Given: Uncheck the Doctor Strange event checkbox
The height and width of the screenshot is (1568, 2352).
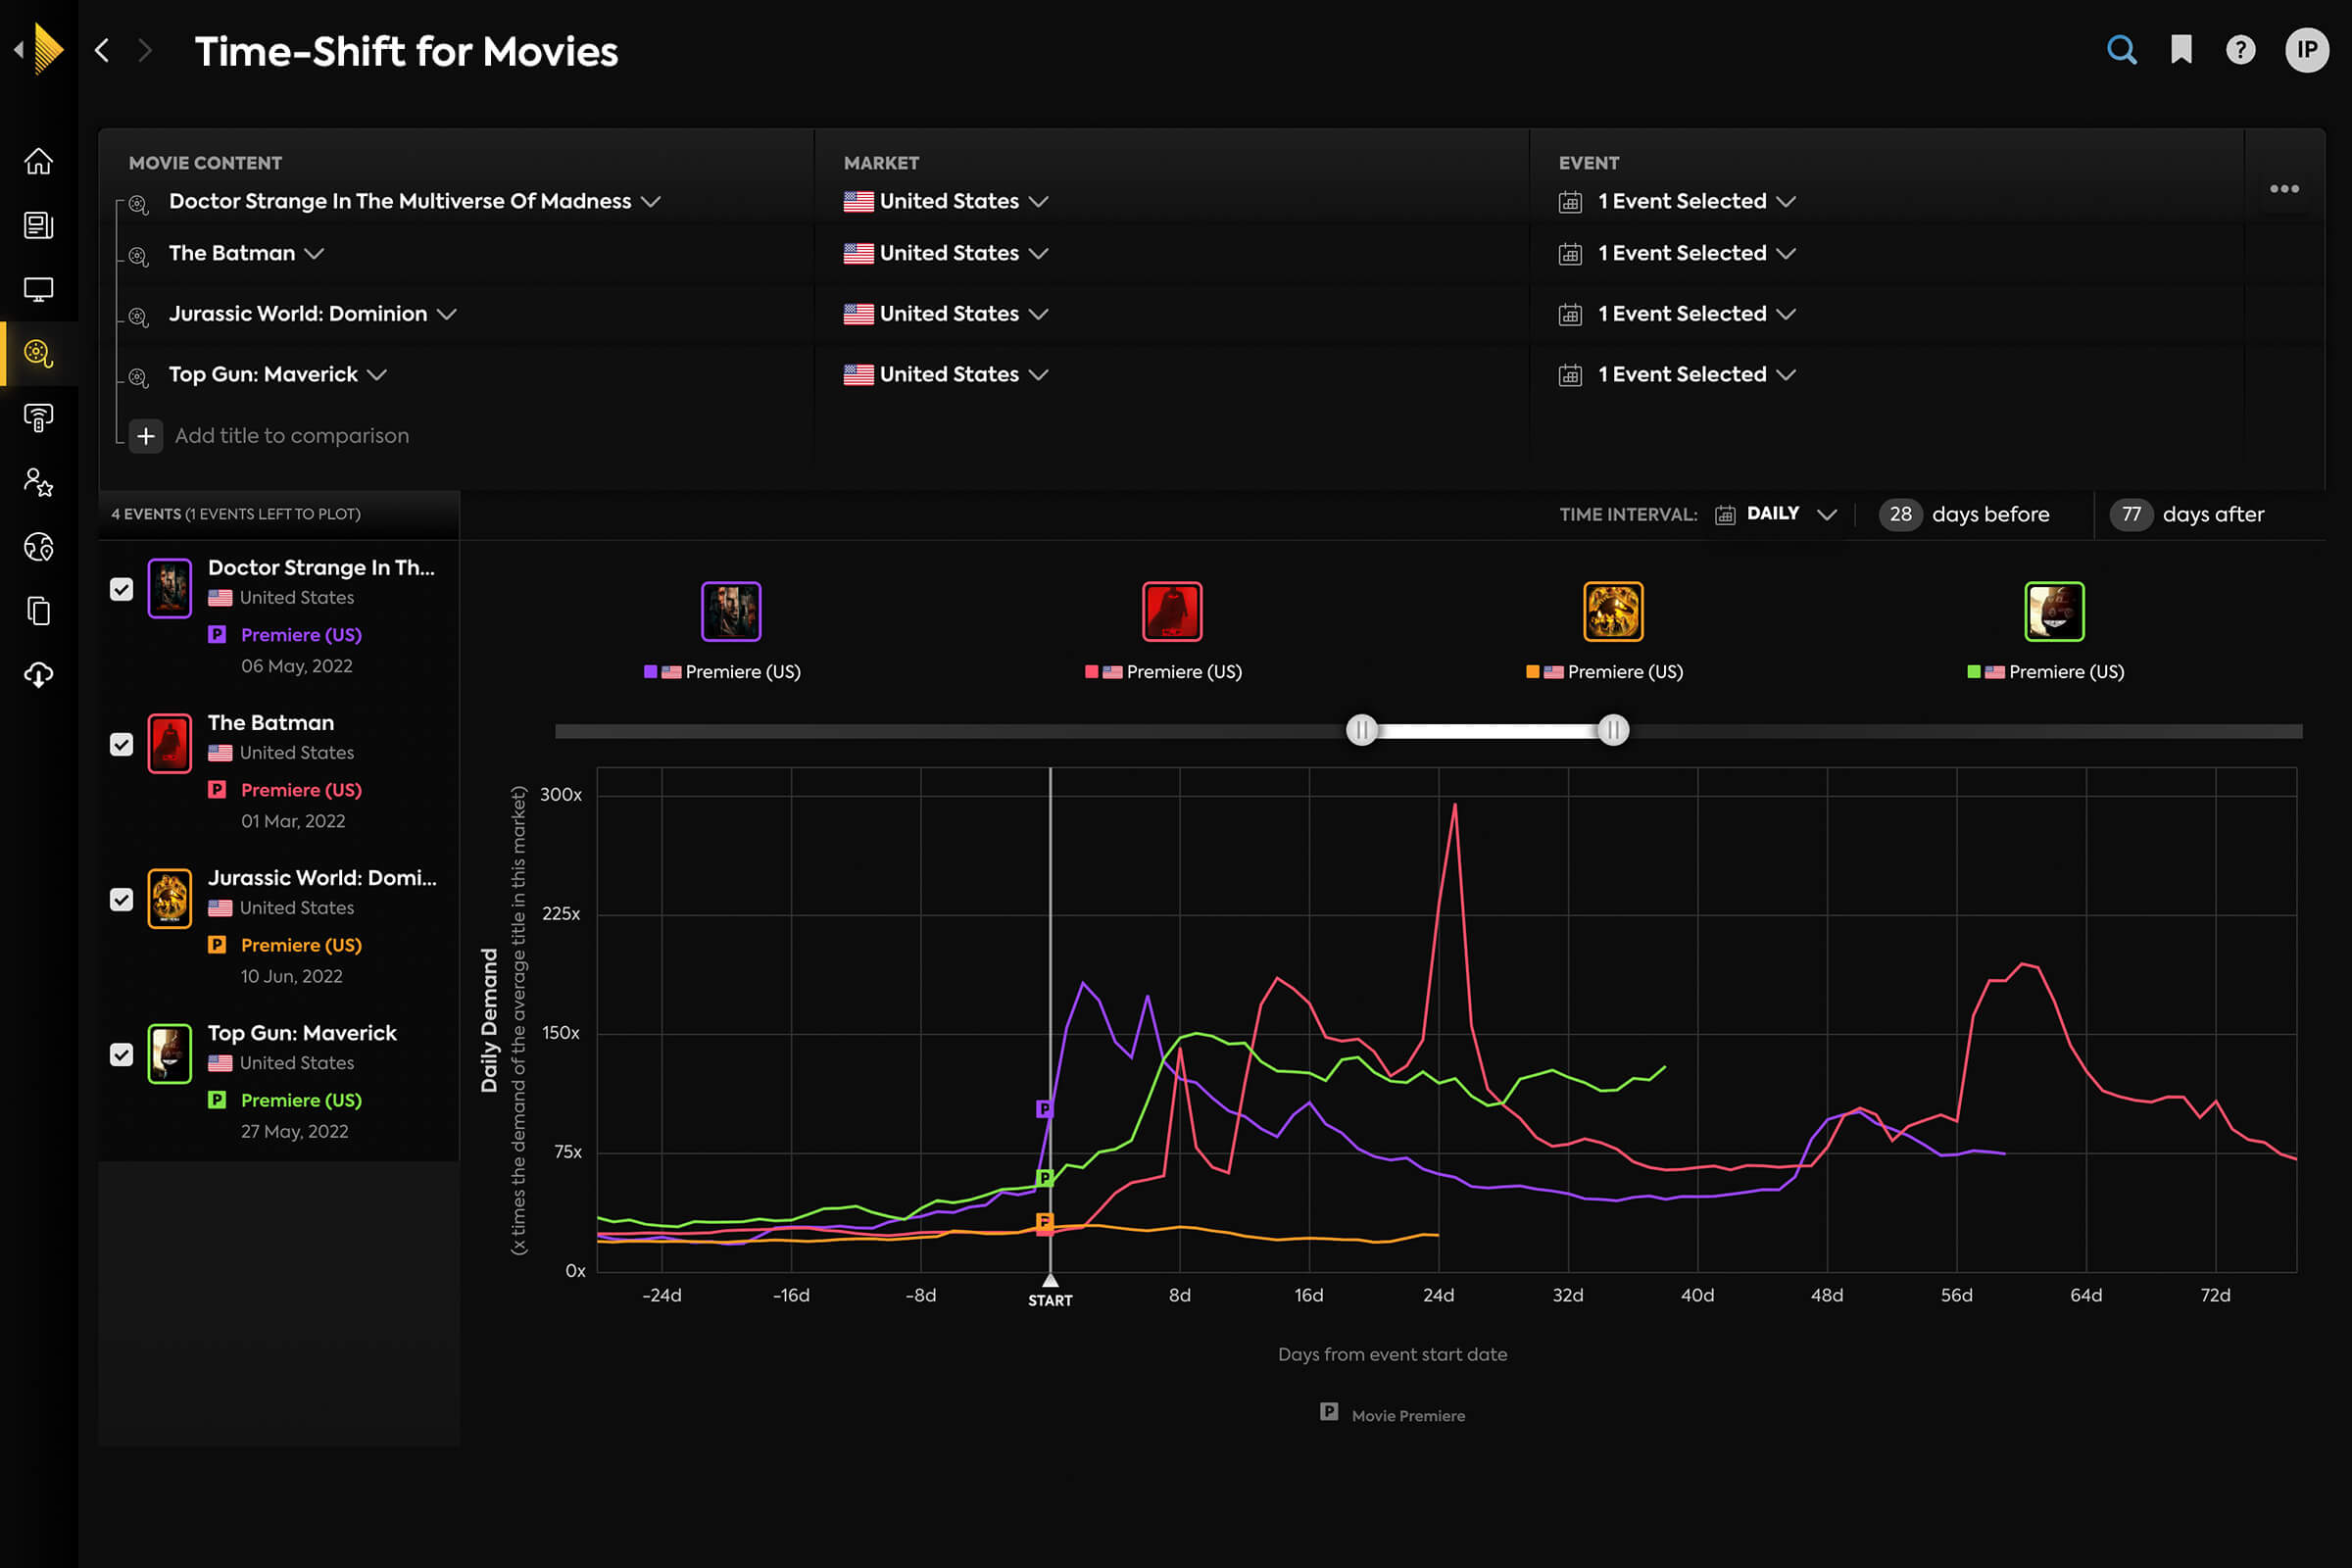Looking at the screenshot, I should pyautogui.click(x=121, y=589).
